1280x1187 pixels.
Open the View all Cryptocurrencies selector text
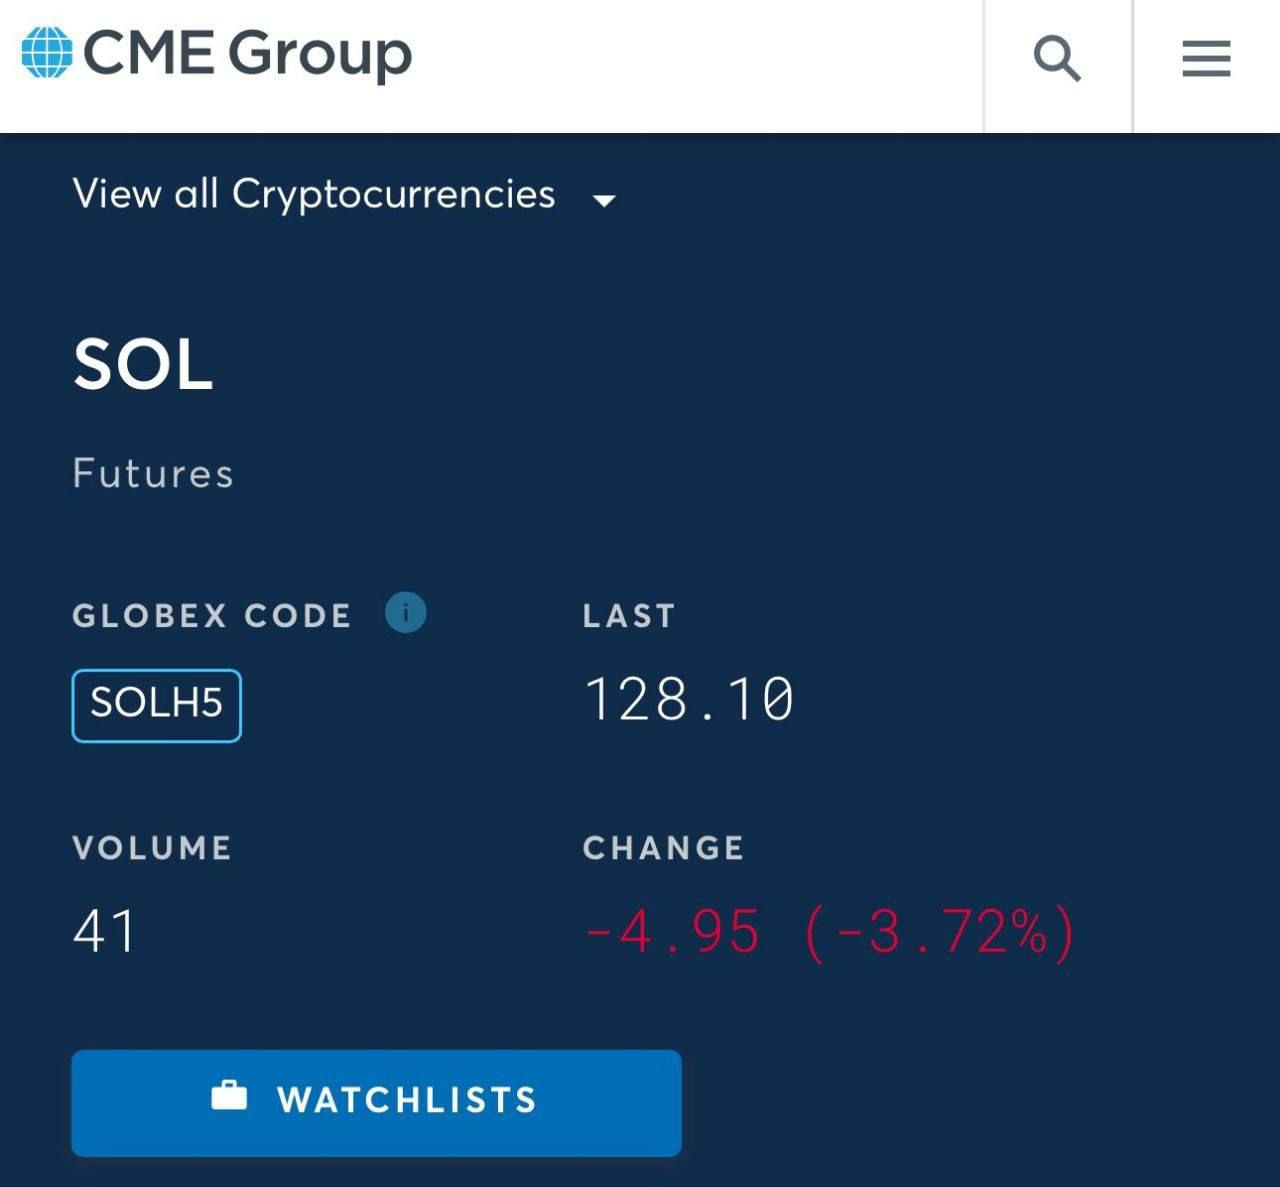coord(314,194)
